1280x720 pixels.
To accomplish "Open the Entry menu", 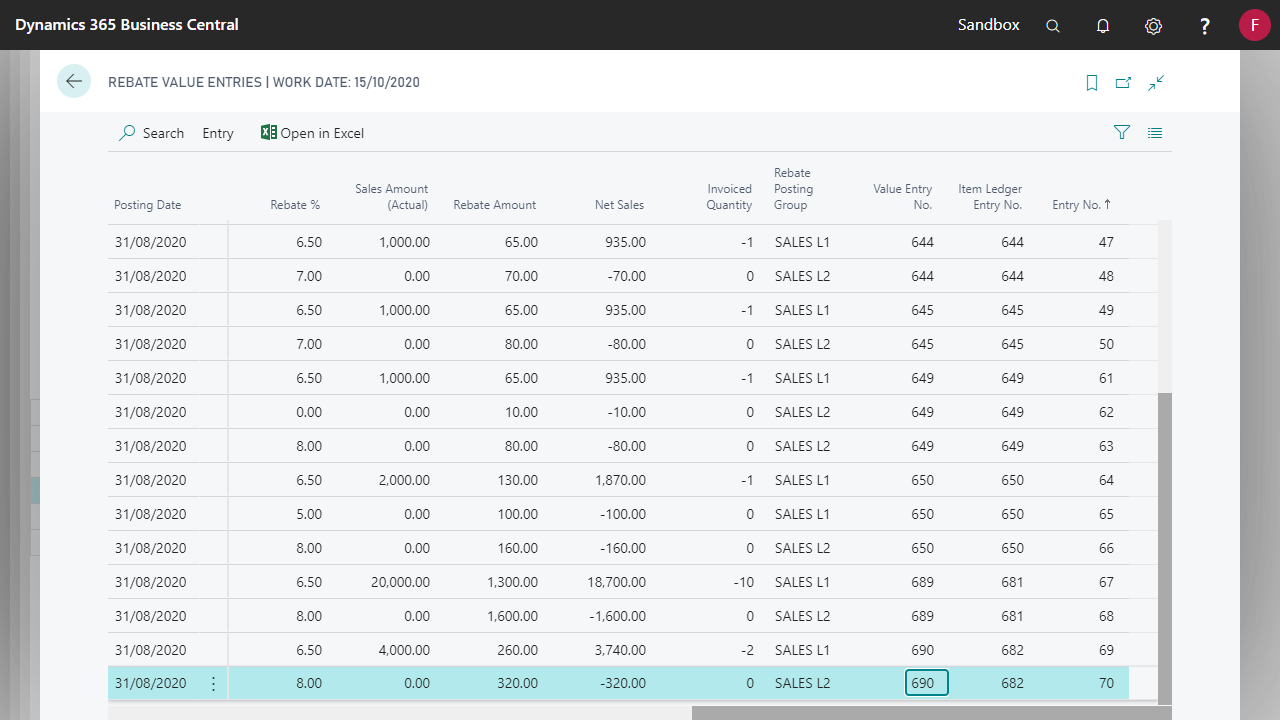I will (x=217, y=133).
